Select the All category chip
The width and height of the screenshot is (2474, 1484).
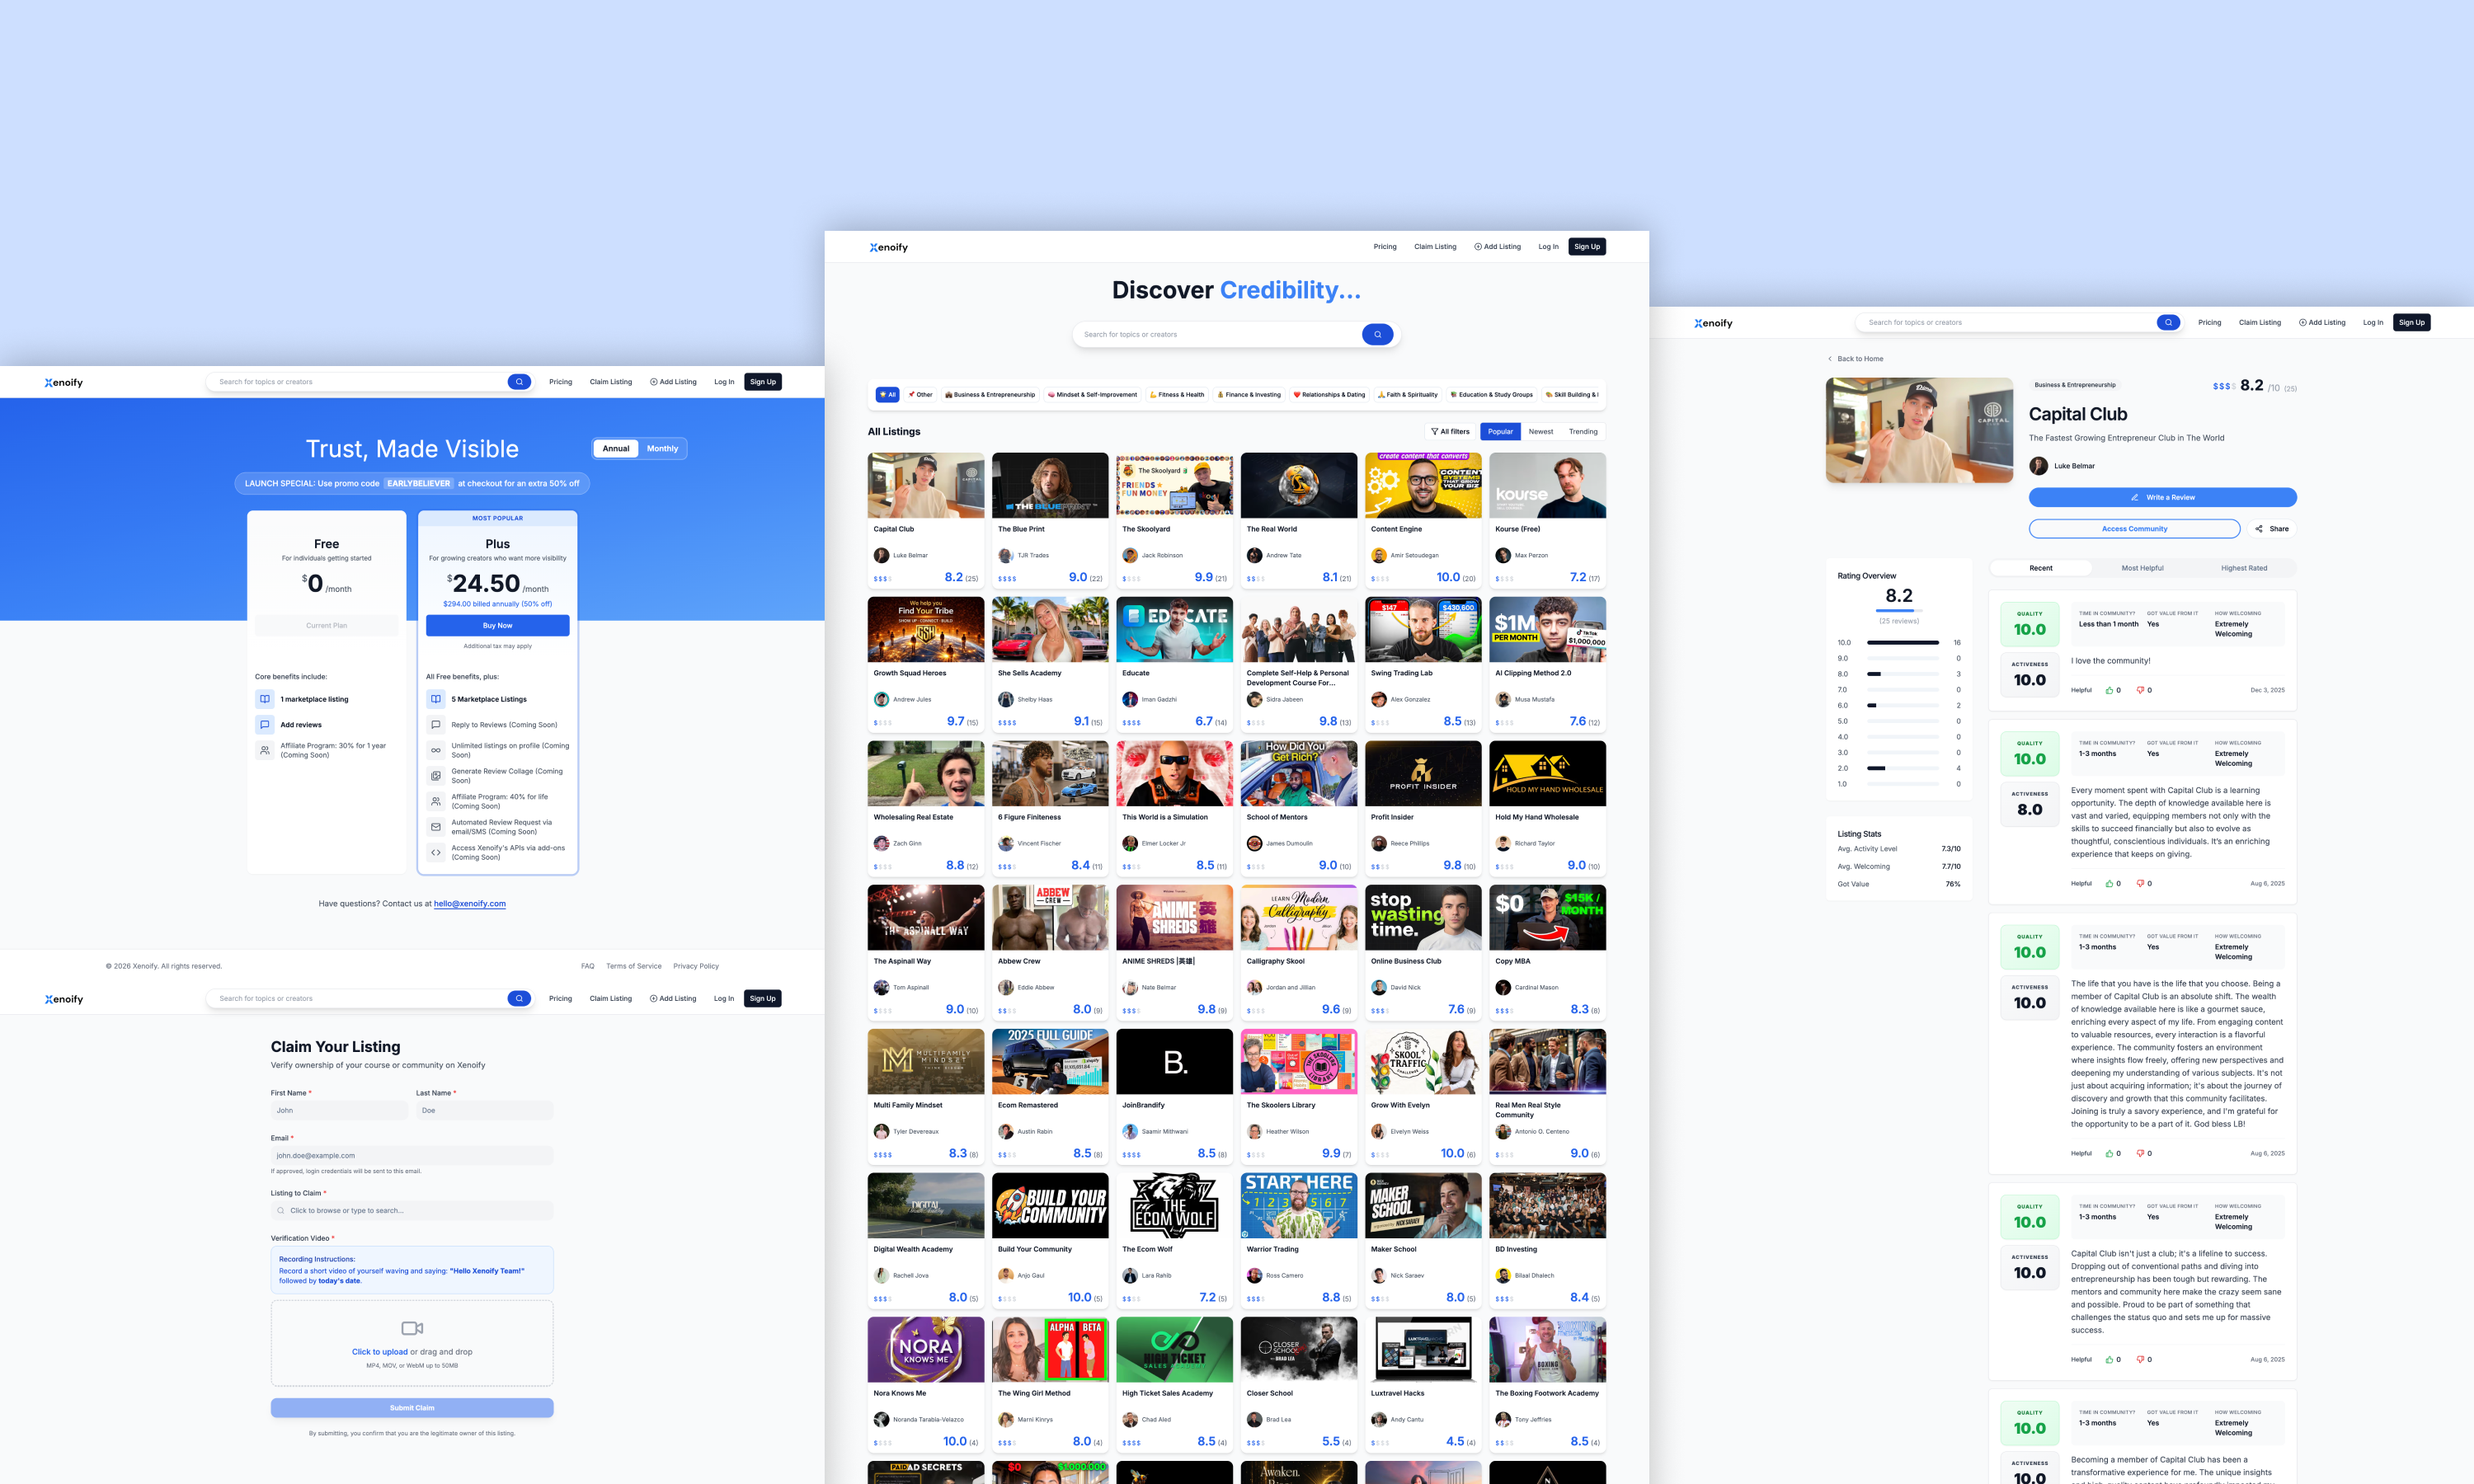[888, 395]
